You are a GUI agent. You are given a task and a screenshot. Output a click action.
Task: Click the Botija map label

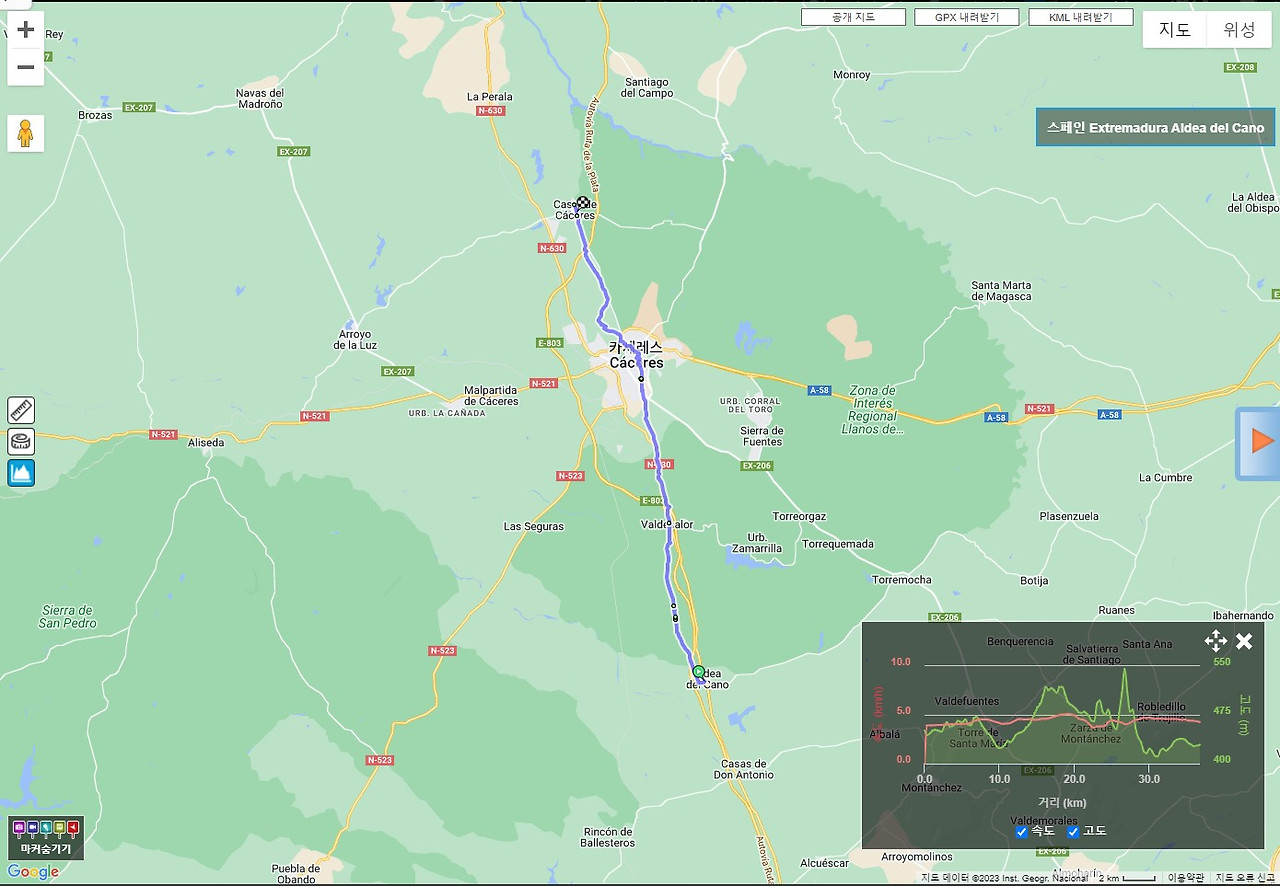1034,581
